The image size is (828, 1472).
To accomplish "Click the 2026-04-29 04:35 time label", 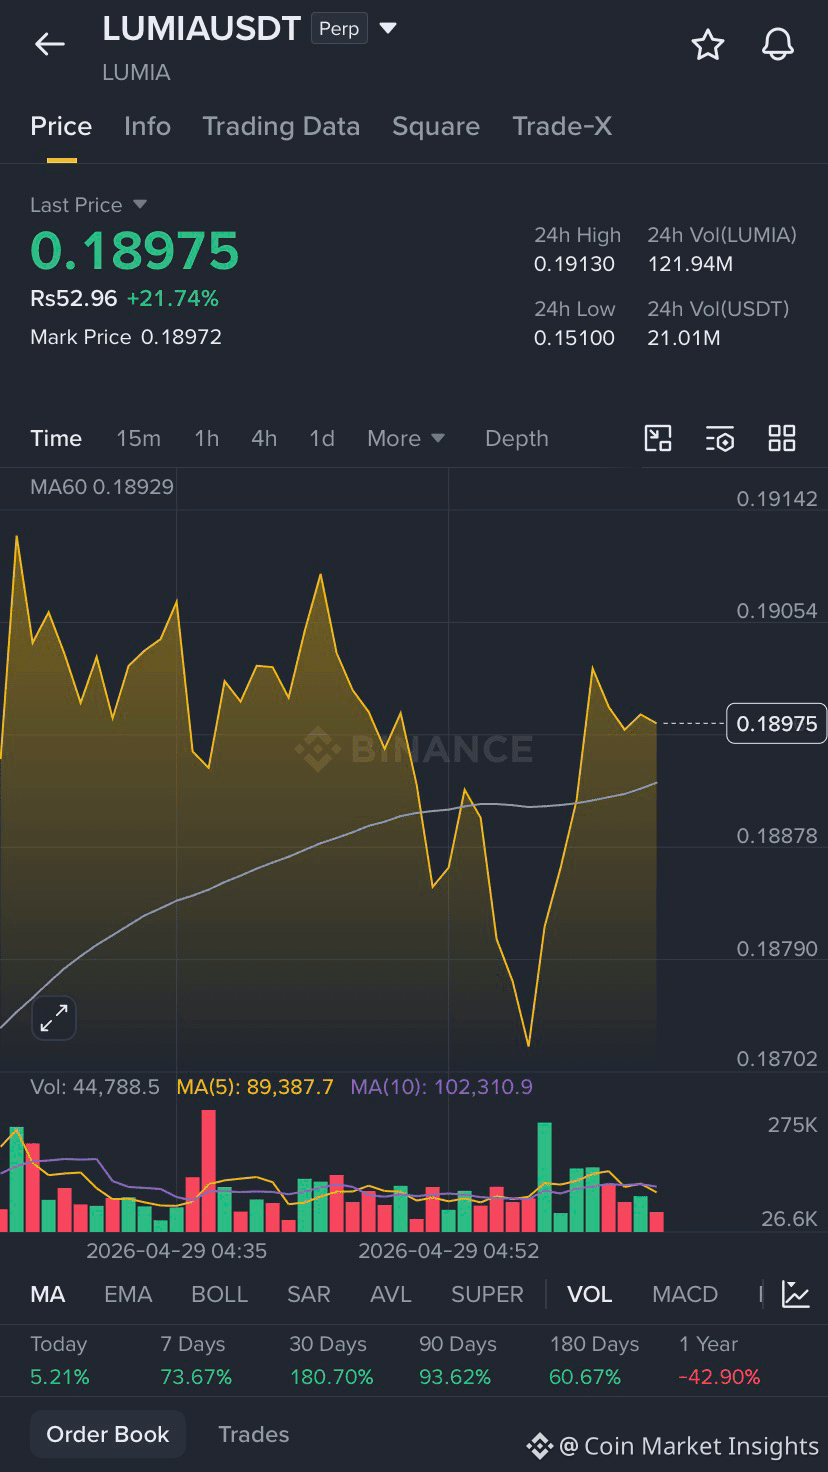I will 177,1250.
